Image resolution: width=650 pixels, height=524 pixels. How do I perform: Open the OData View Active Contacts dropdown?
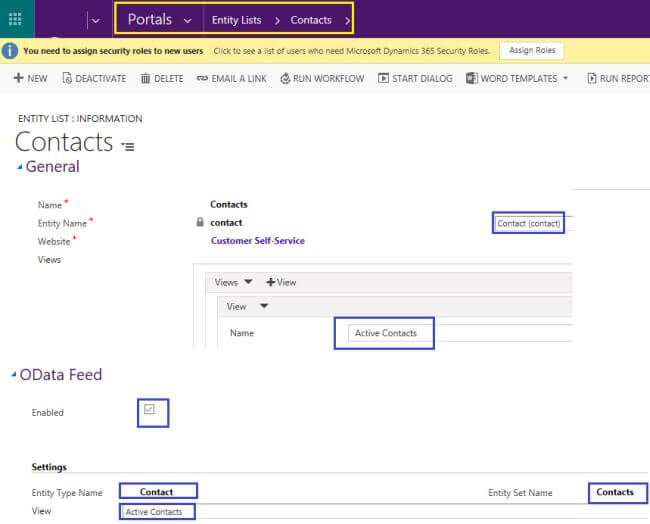(x=158, y=512)
